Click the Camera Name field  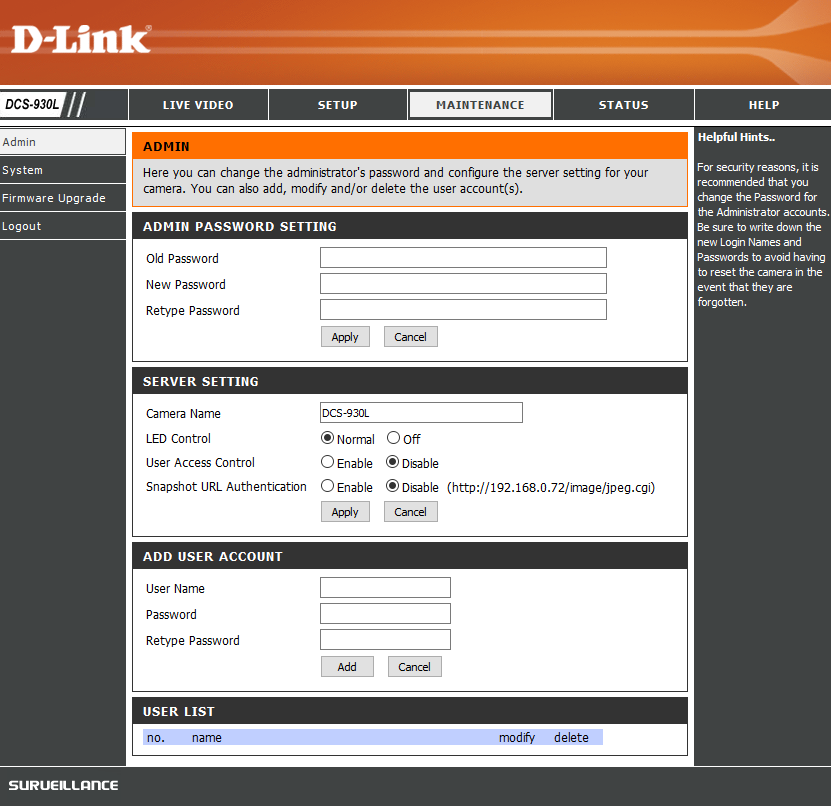point(421,413)
